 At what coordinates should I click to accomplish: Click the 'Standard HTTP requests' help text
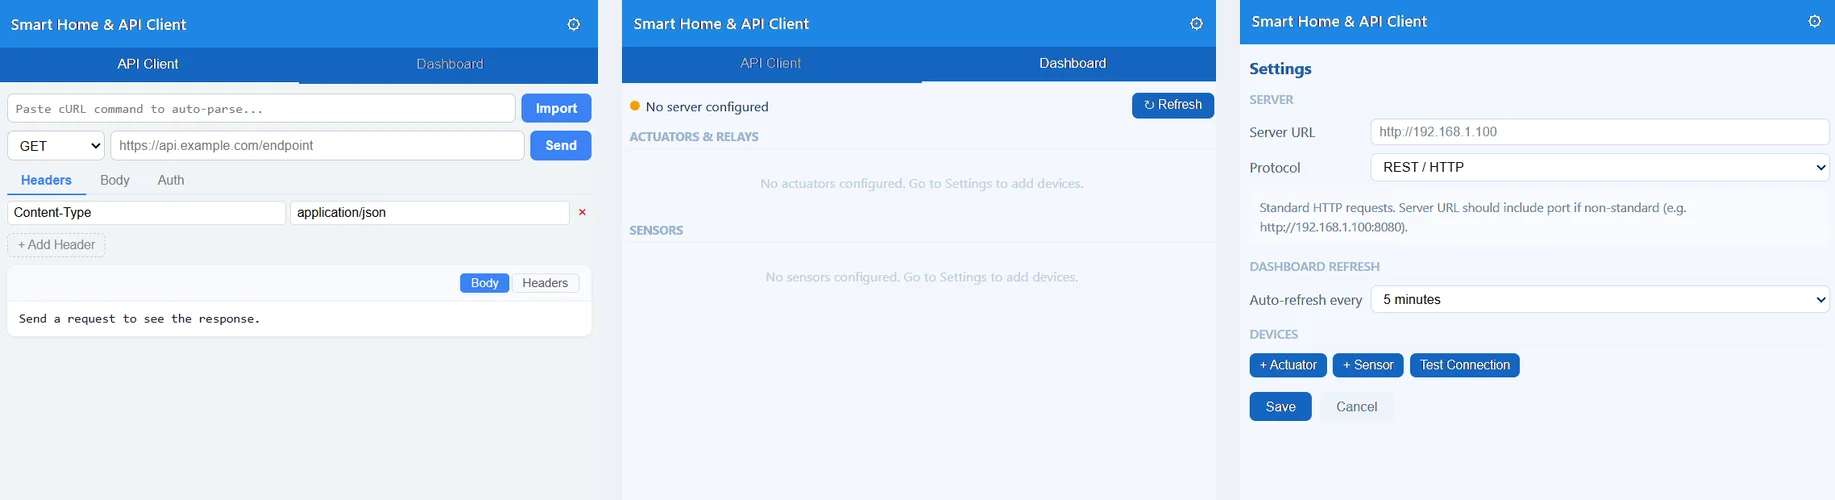(1473, 218)
